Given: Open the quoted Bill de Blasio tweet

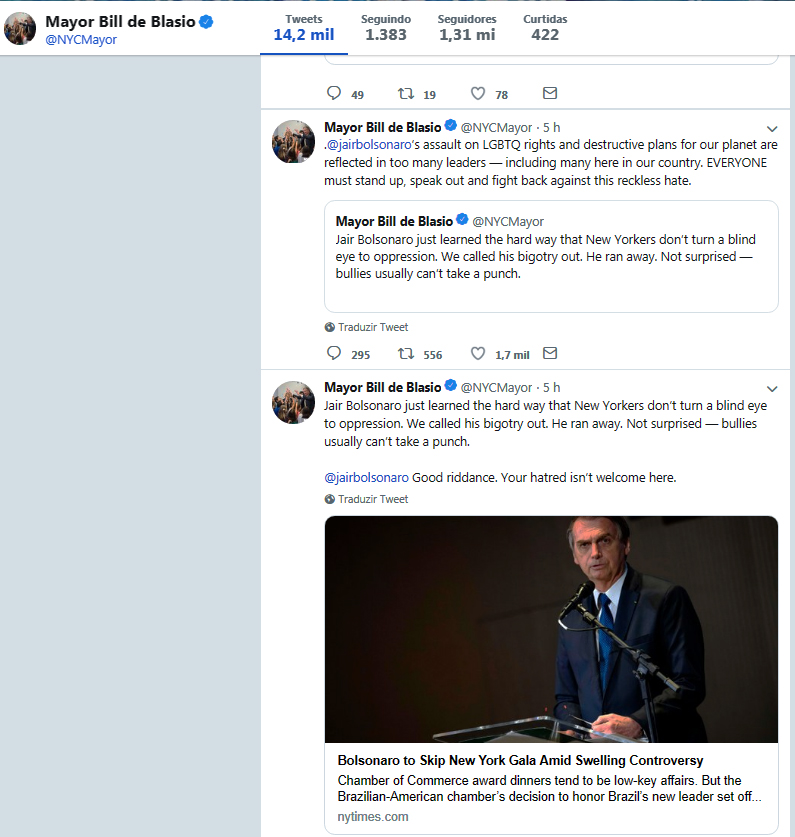Looking at the screenshot, I should point(551,255).
